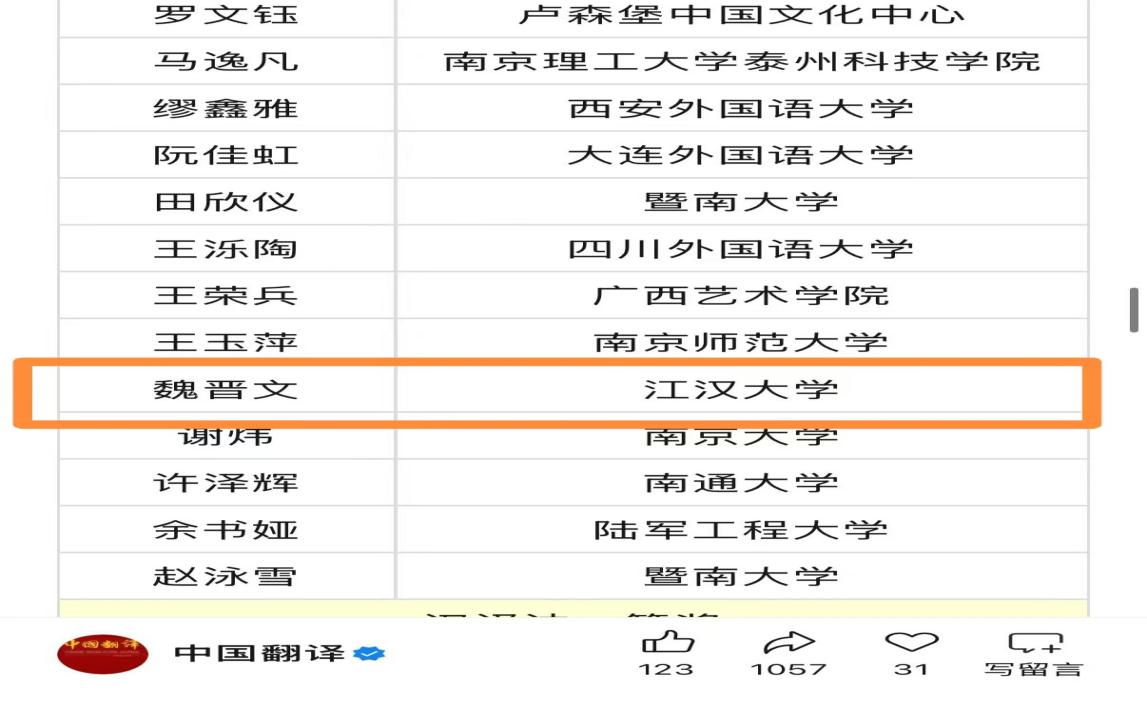Click the vertical scrollbar thumb
Viewport: 1147px width, 728px height.
1134,310
